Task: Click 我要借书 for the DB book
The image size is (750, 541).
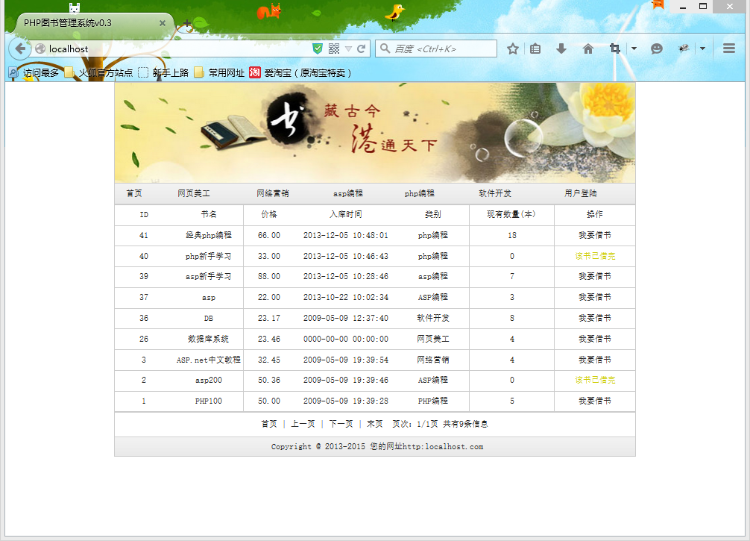Action: tap(595, 318)
